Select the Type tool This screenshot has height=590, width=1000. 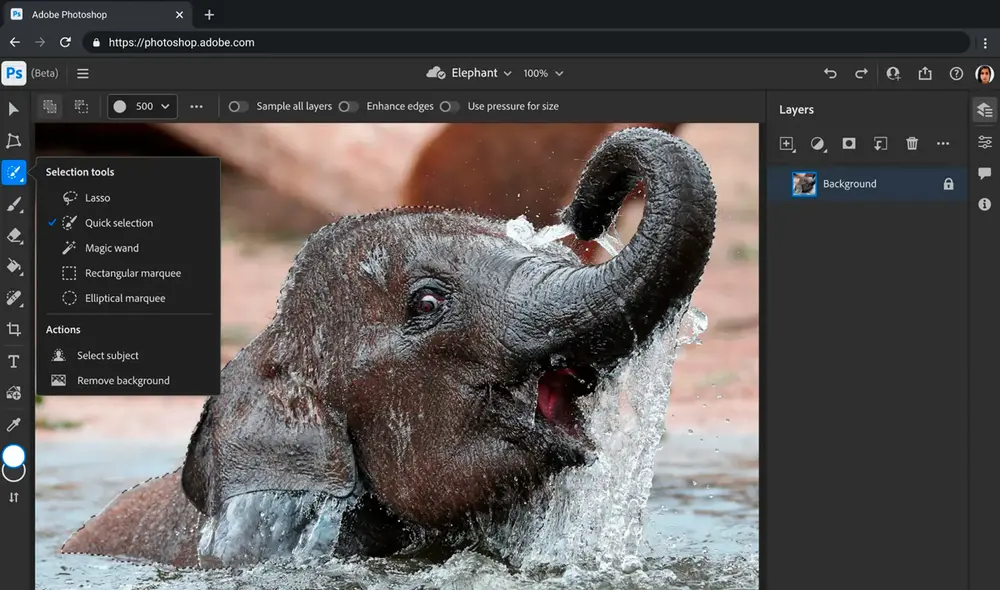point(13,361)
